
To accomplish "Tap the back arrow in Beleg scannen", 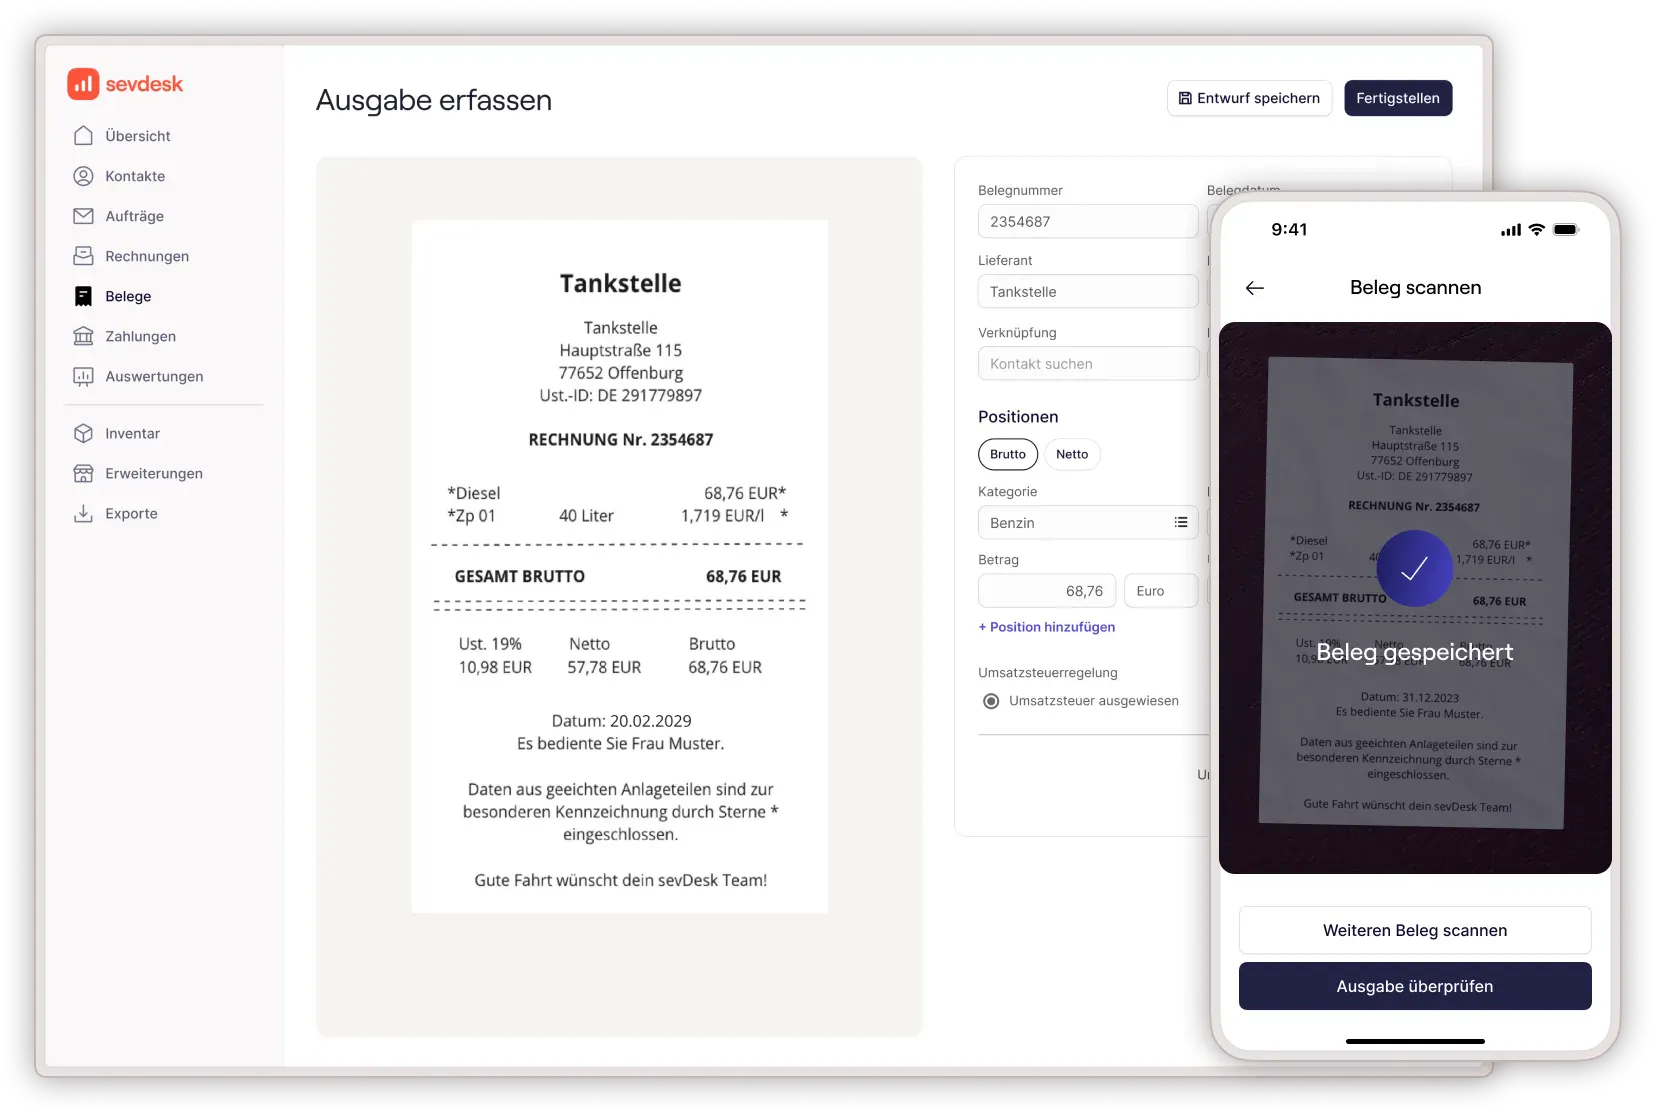I will (1255, 288).
